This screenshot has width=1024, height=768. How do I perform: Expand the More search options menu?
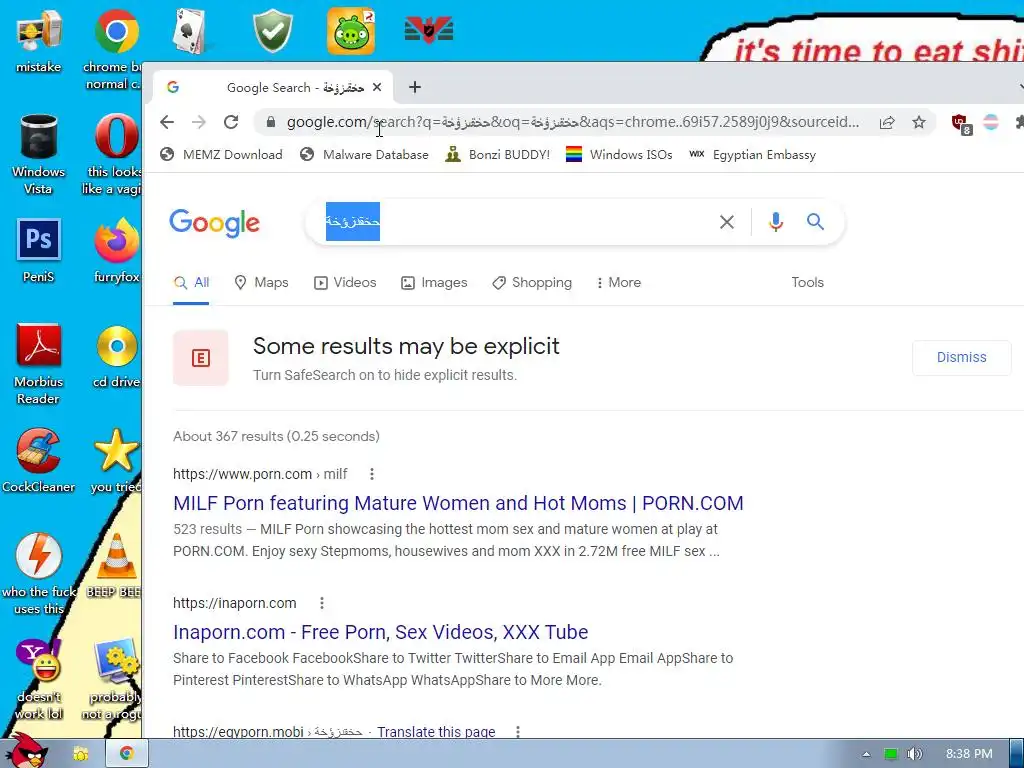[618, 283]
